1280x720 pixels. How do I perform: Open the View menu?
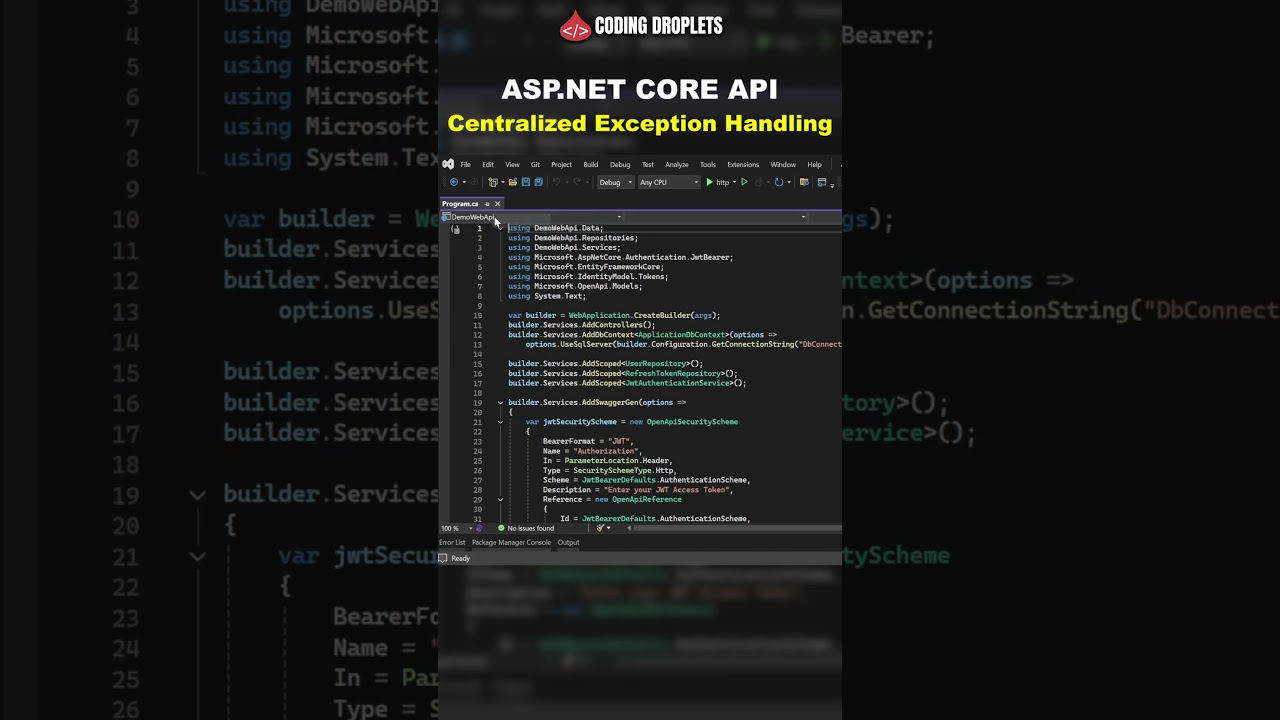coord(512,165)
